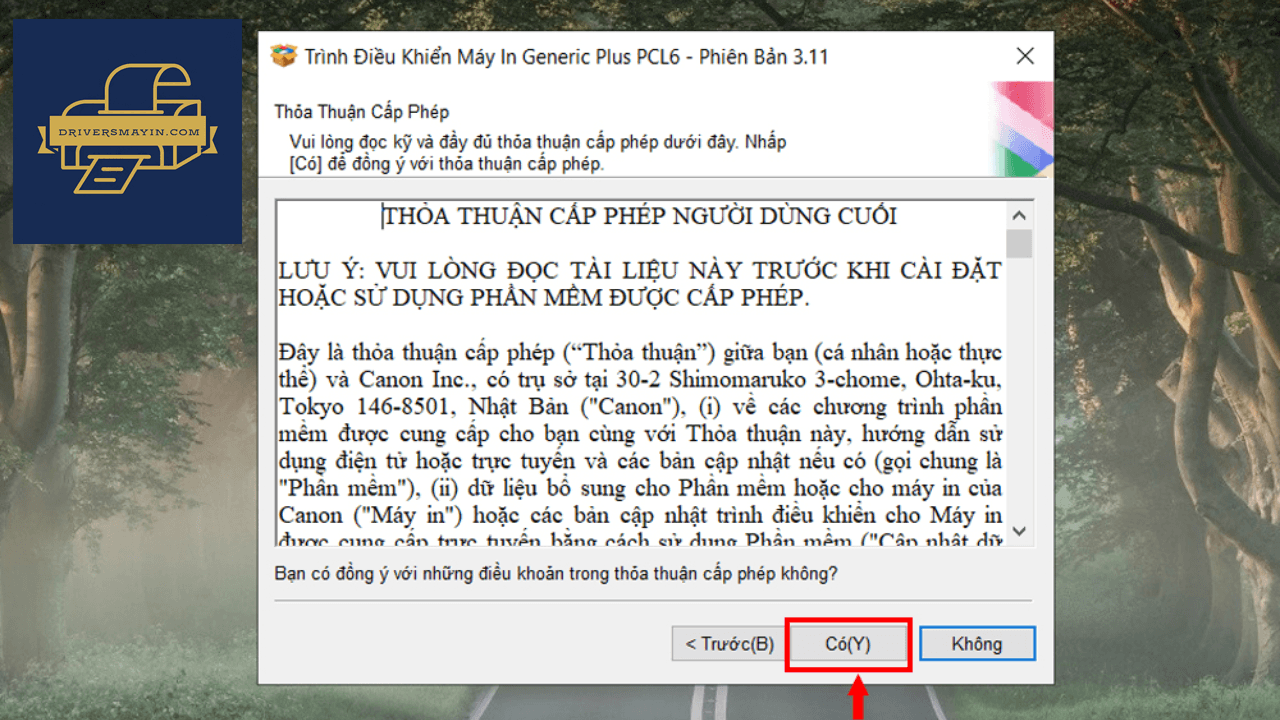
Task: Click the Không button to decline the agreement
Action: pyautogui.click(x=977, y=644)
